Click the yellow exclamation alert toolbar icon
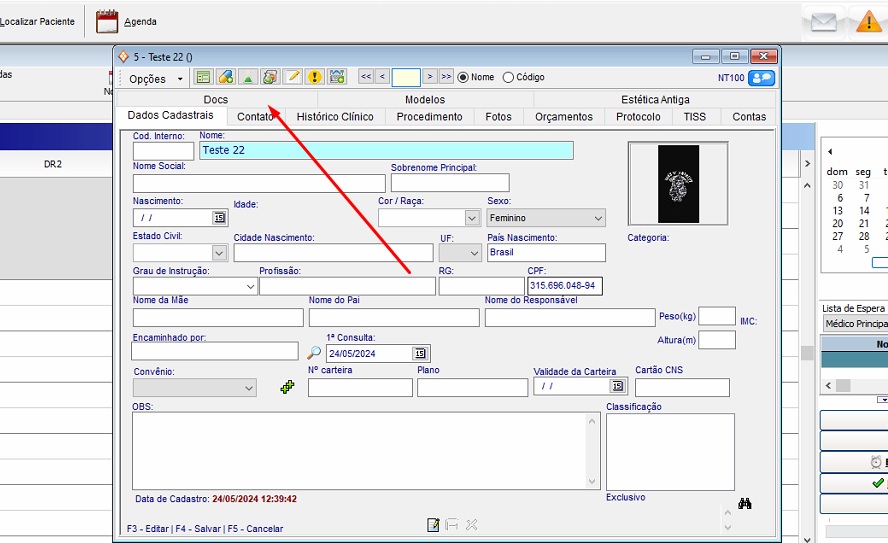The height and width of the screenshot is (543, 888). click(315, 77)
